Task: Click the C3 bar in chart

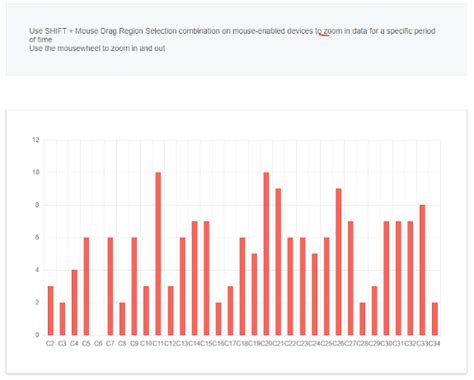Action: coord(63,319)
